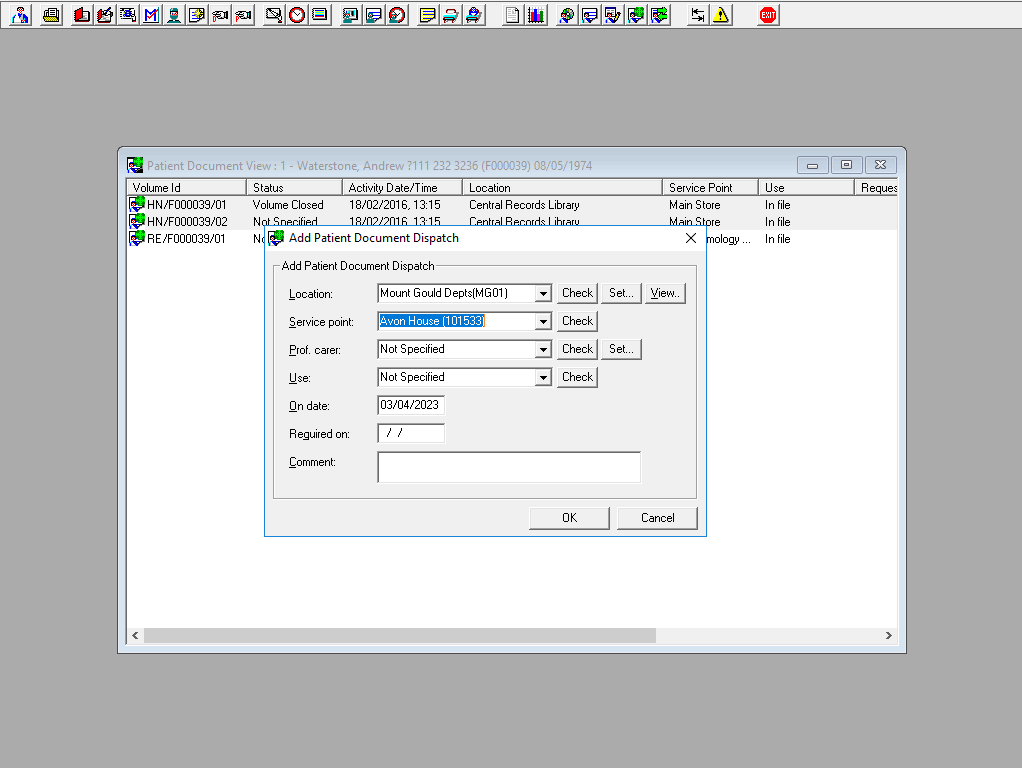Click Check button next to Service point
This screenshot has height=768, width=1022.
tap(577, 321)
